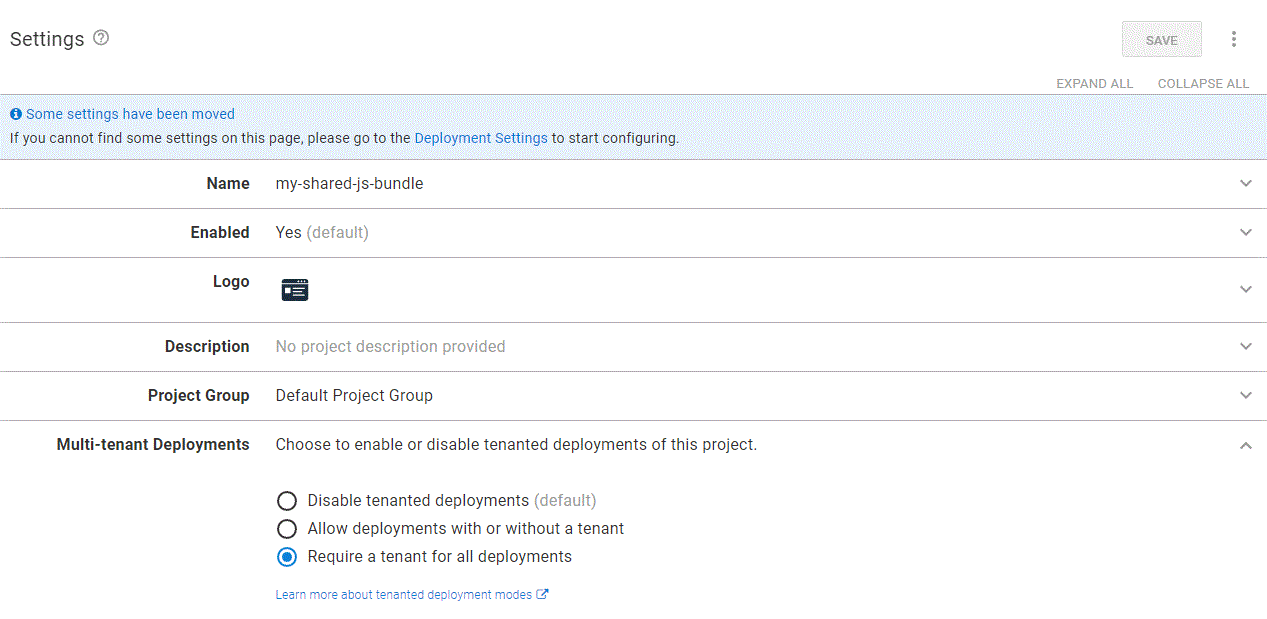Expand the Name section chevron
Screen dimensions: 1267x619
pyautogui.click(x=1246, y=183)
